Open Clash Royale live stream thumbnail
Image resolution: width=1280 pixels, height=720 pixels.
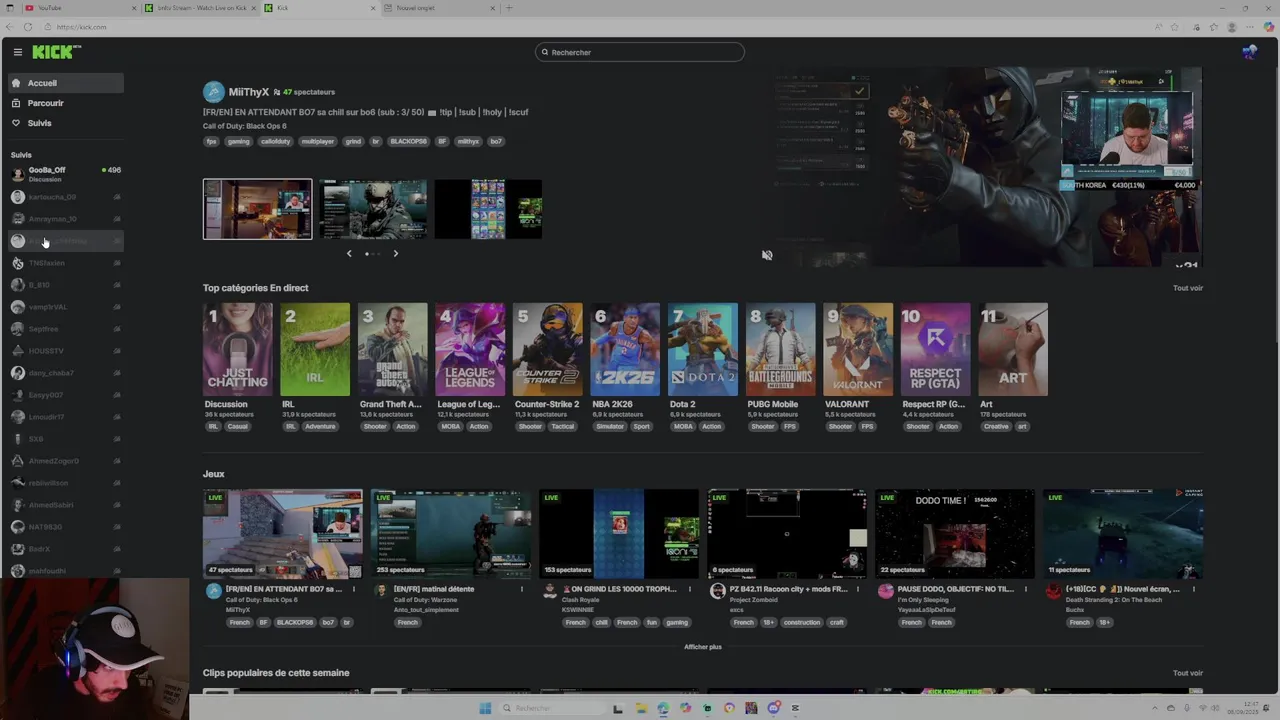point(619,534)
